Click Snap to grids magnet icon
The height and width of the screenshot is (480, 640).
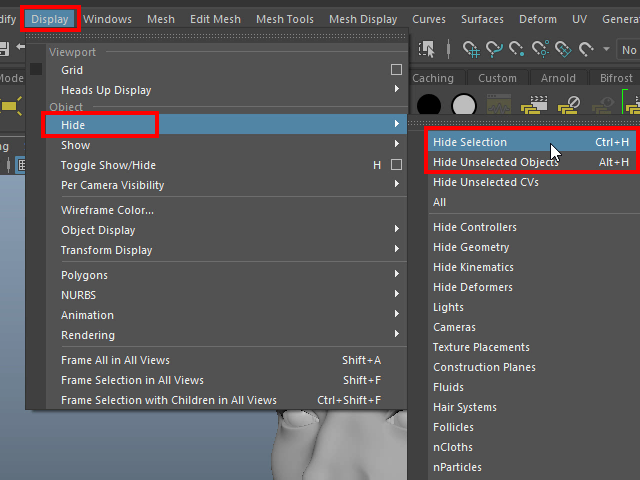[x=469, y=49]
